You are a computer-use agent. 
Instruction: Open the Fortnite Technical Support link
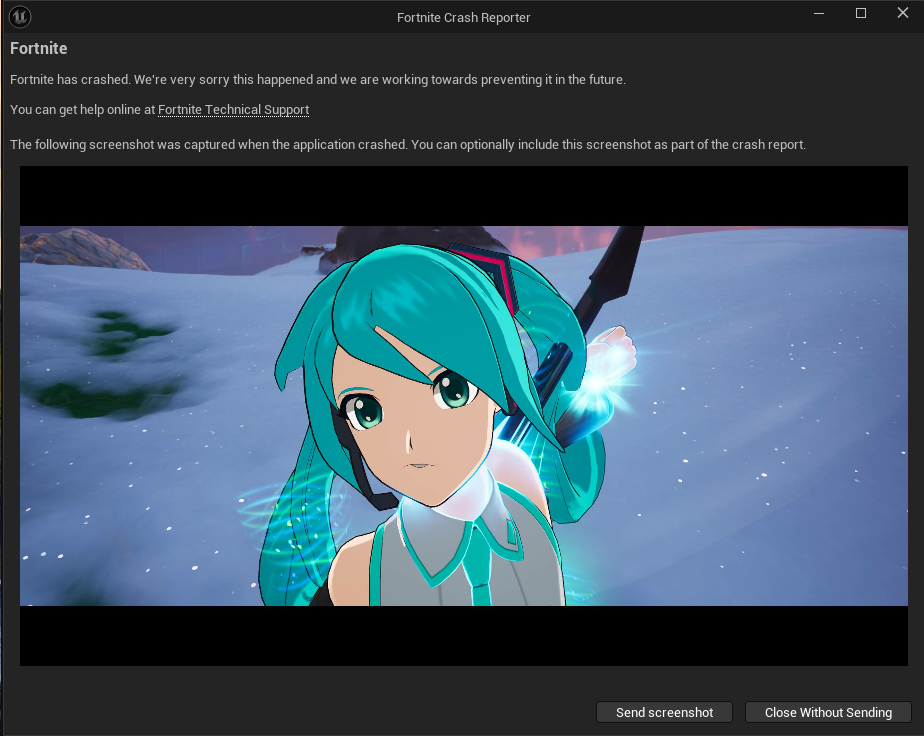point(233,110)
